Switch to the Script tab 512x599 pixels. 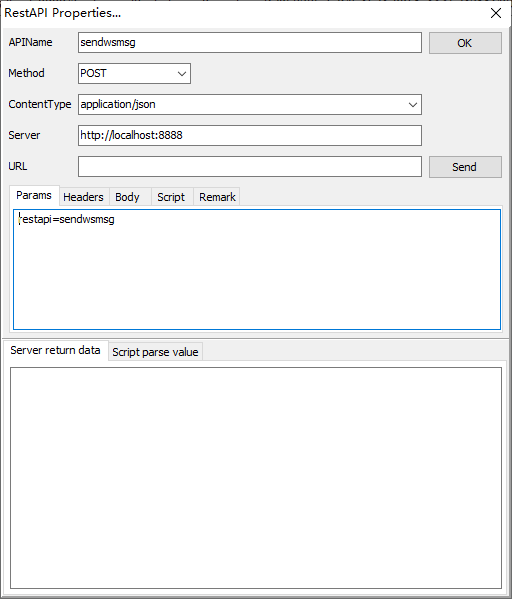pos(171,197)
